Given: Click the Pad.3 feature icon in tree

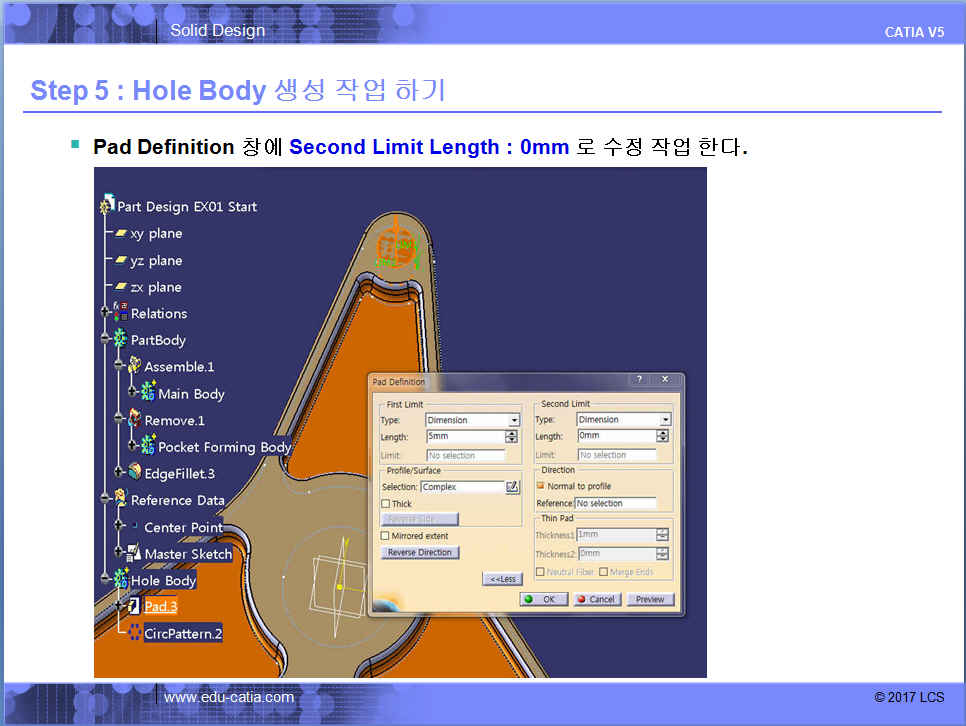Looking at the screenshot, I should pos(133,606).
